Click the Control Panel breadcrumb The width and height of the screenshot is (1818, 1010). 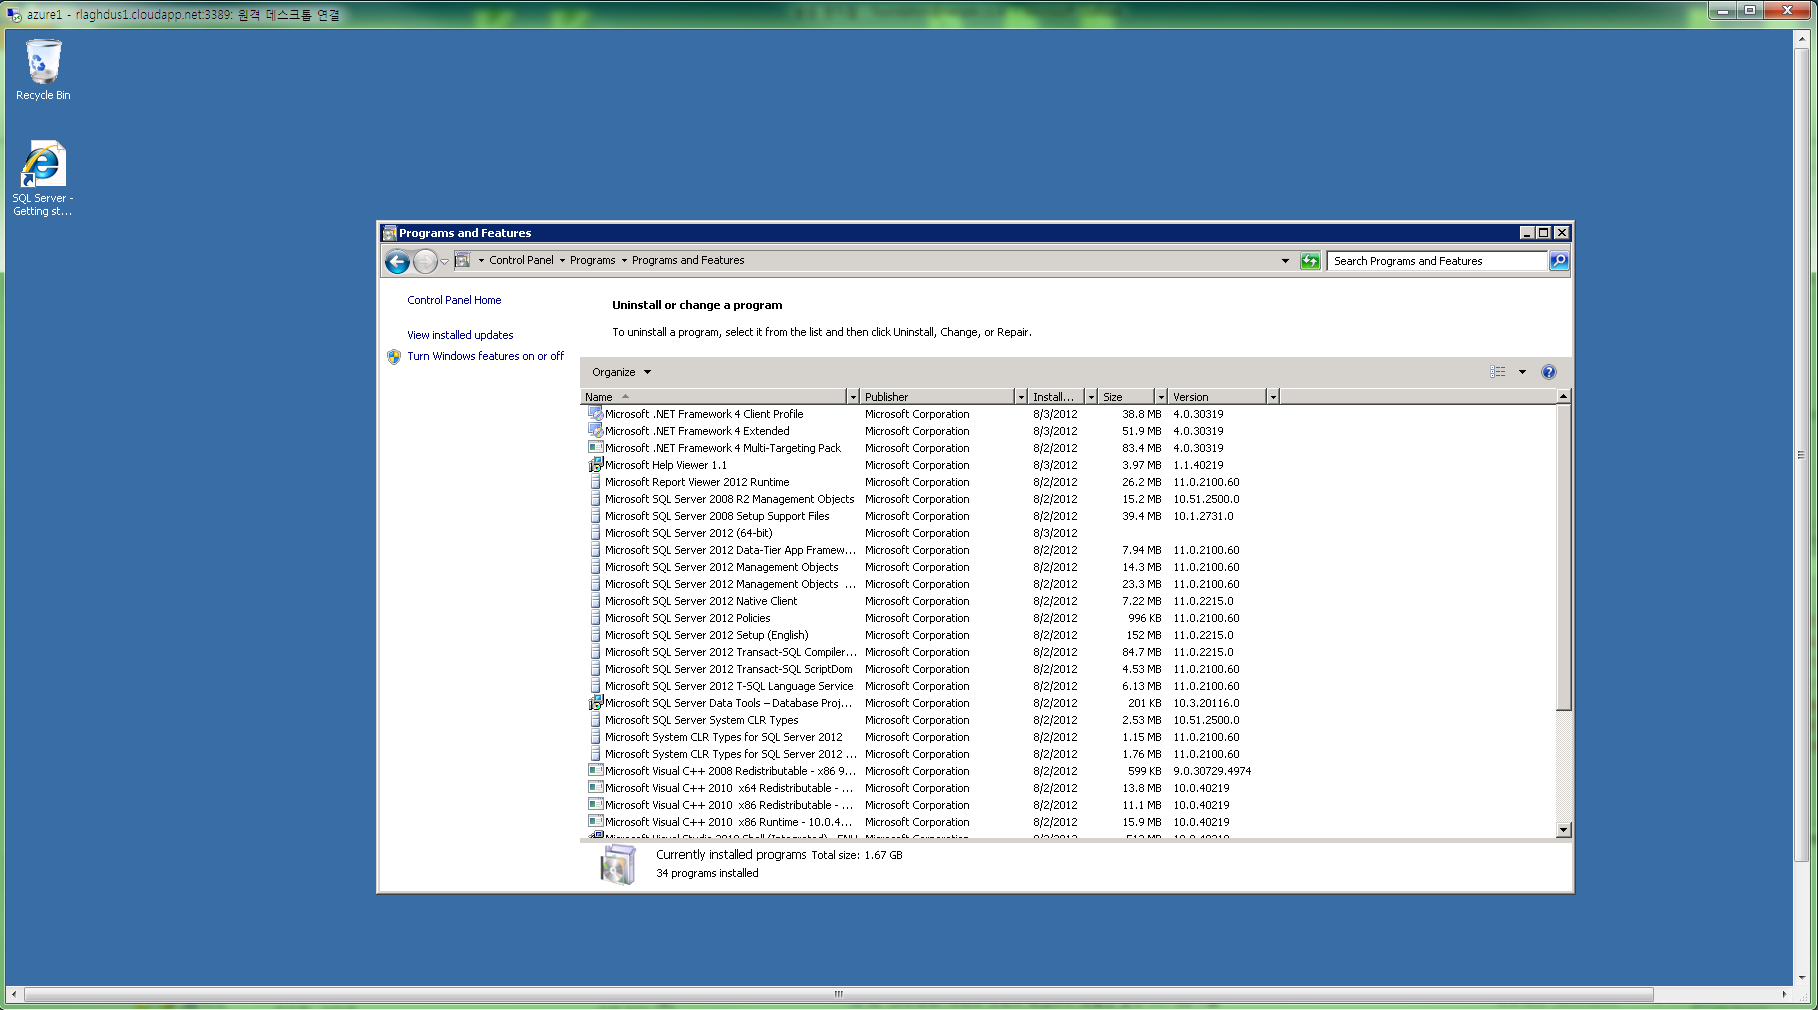[x=521, y=260]
